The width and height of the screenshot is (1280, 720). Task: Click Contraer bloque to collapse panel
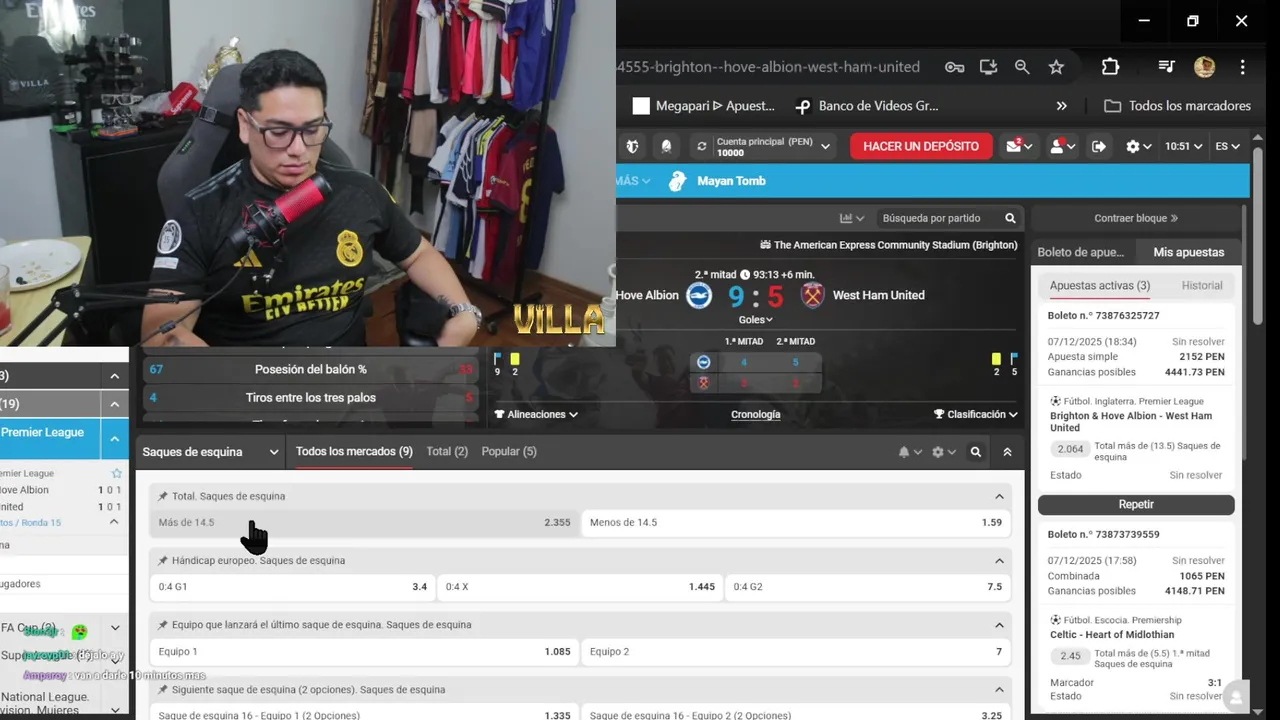coord(1136,218)
